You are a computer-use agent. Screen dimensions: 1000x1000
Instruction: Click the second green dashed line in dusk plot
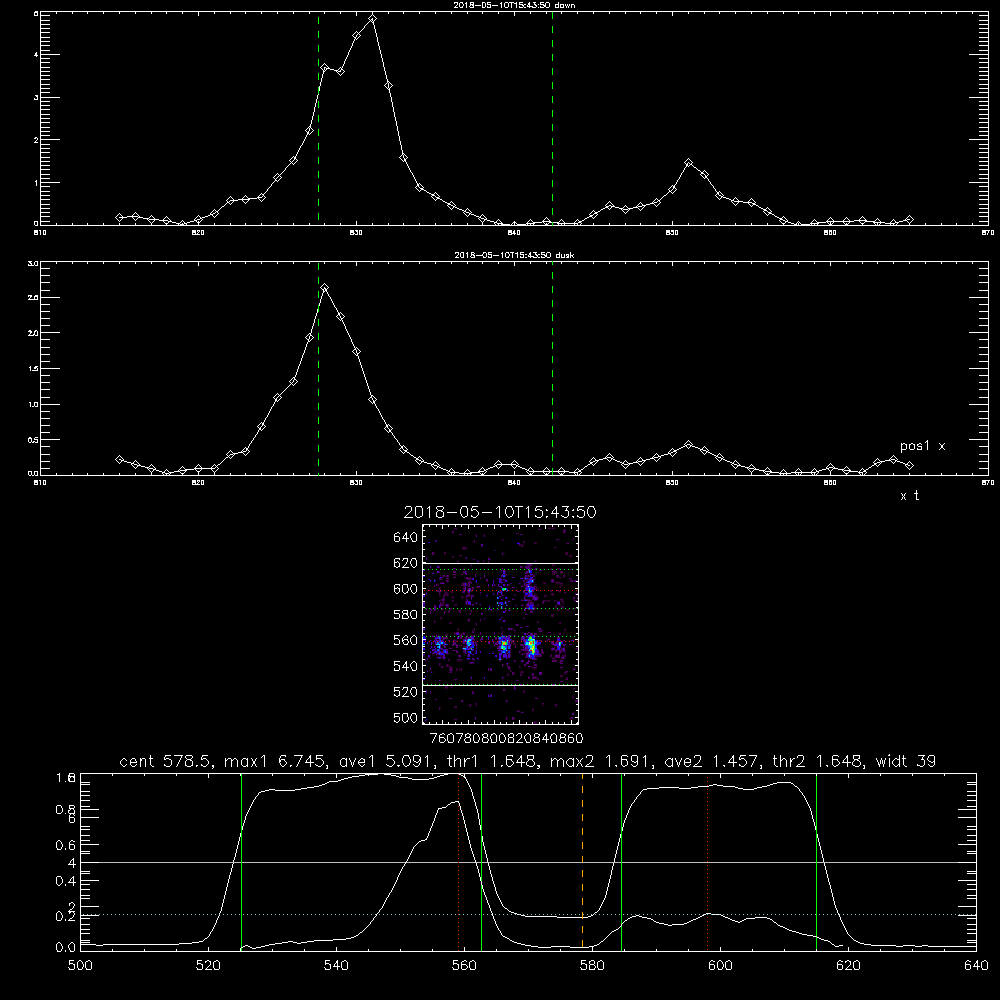(552, 368)
